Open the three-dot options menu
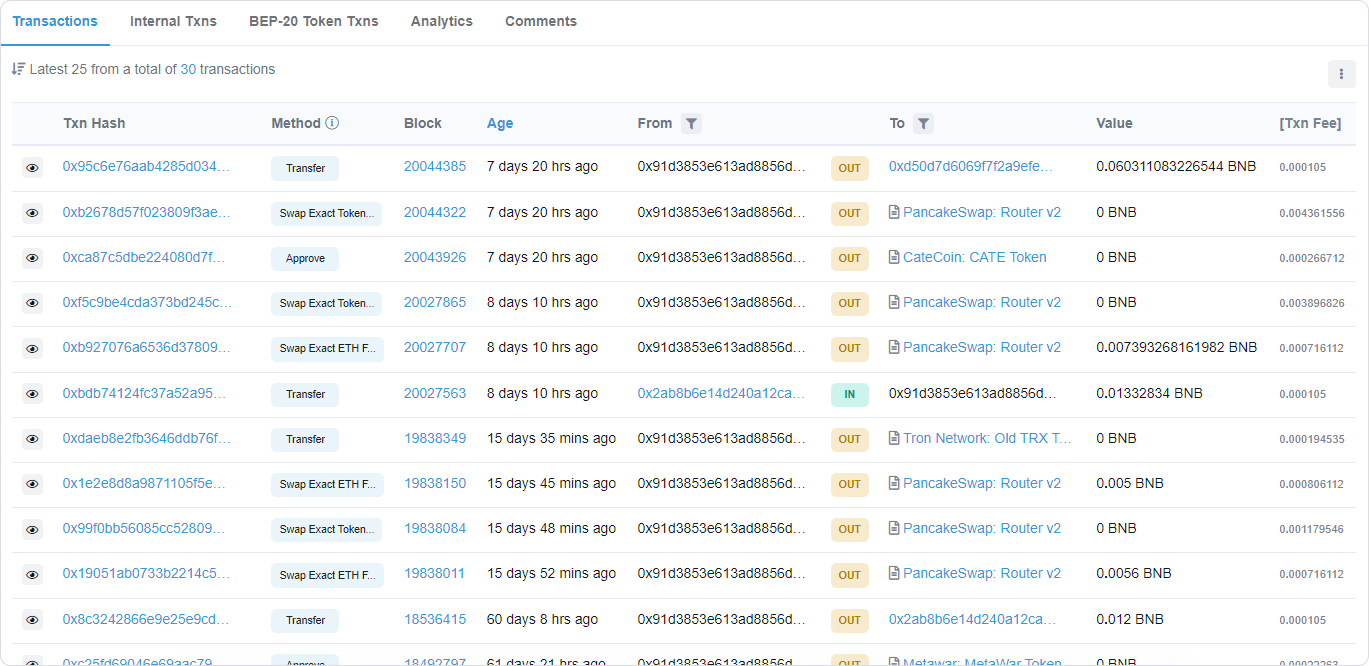 [1342, 74]
